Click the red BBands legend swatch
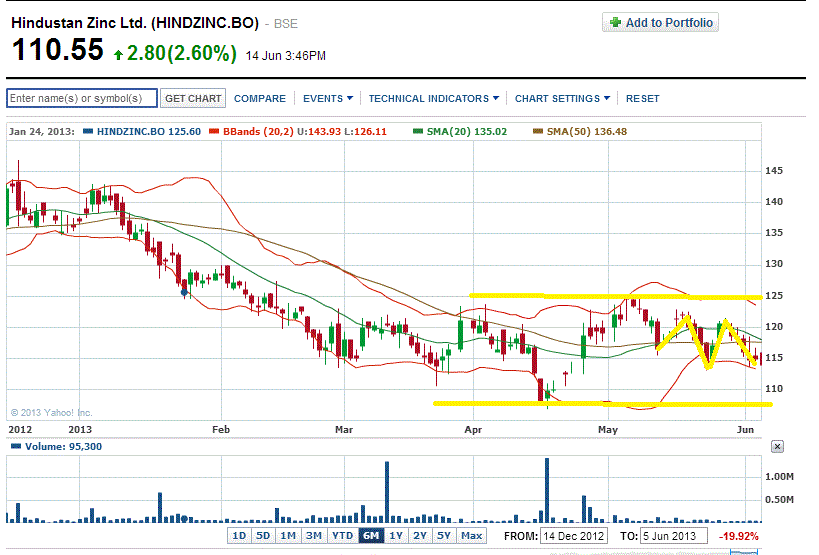The image size is (819, 555). (x=214, y=132)
